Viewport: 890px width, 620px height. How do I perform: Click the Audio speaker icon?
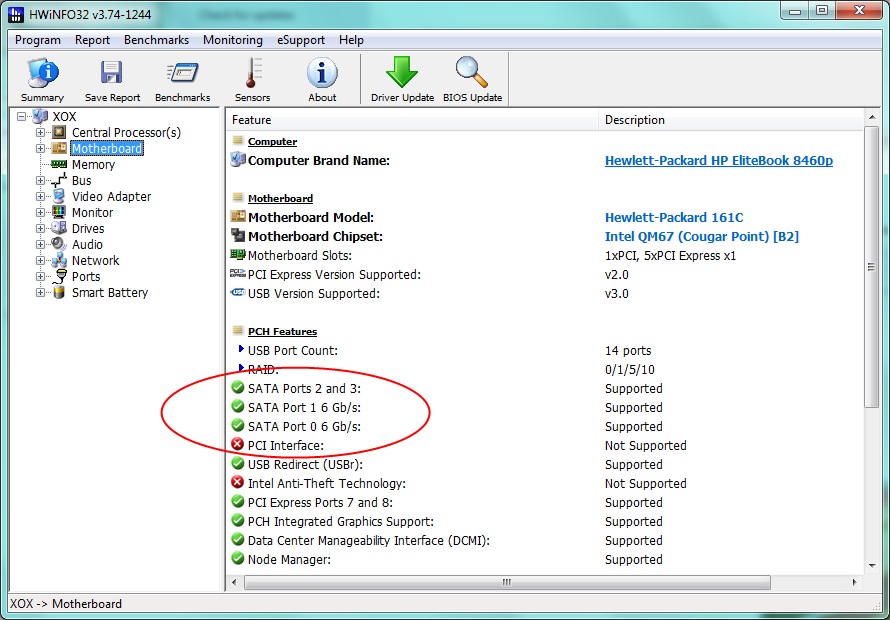click(58, 244)
